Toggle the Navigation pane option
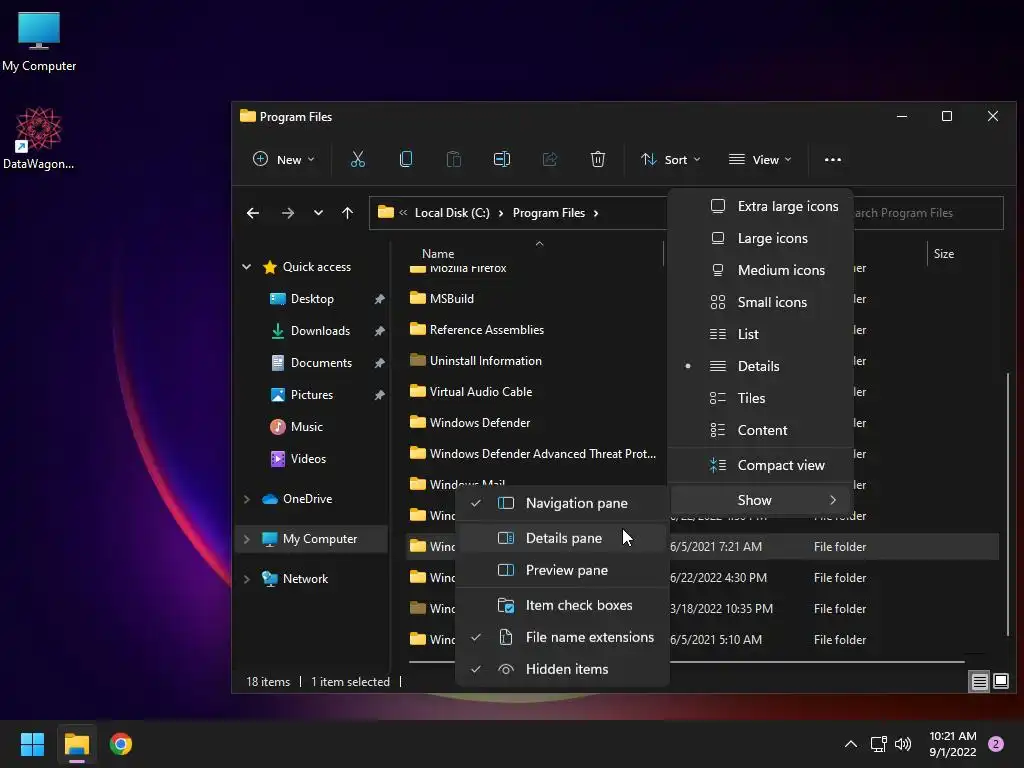The image size is (1024, 768). (562, 504)
